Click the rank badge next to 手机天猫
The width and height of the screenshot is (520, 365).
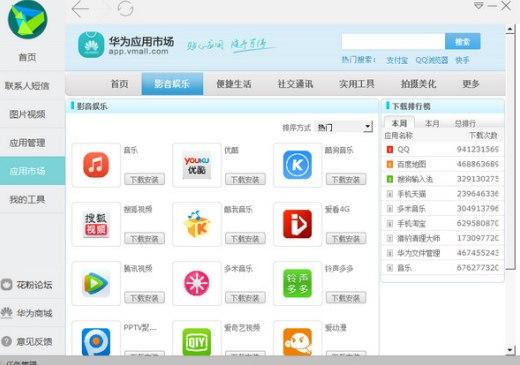pyautogui.click(x=390, y=194)
